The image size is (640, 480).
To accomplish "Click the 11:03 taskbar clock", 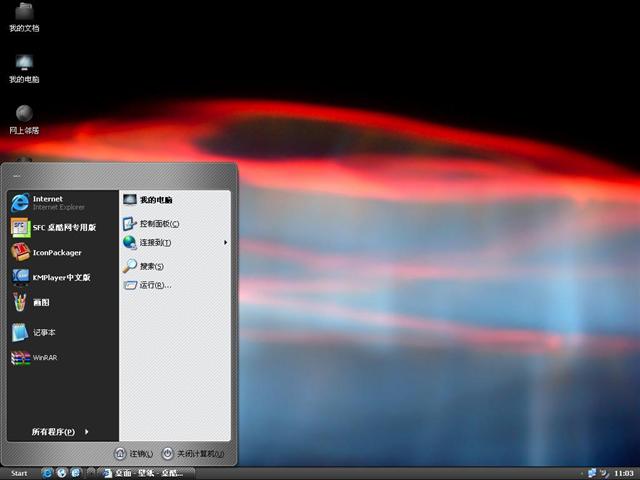I will pos(624,473).
